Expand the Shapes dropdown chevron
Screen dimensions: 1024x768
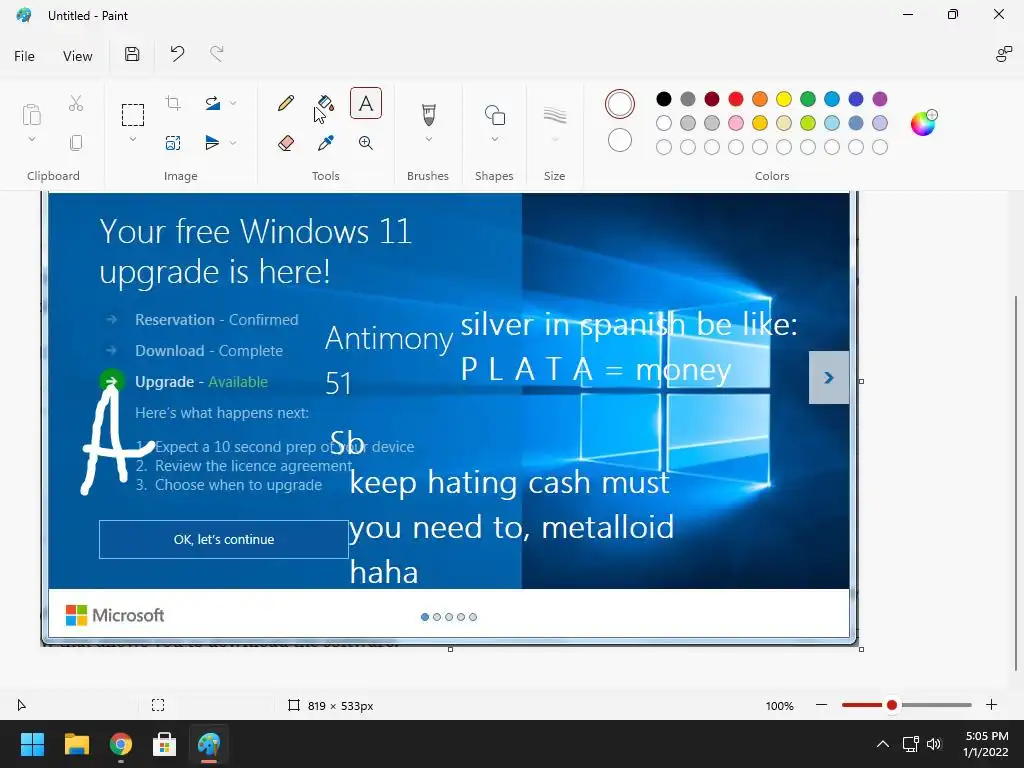[x=494, y=139]
